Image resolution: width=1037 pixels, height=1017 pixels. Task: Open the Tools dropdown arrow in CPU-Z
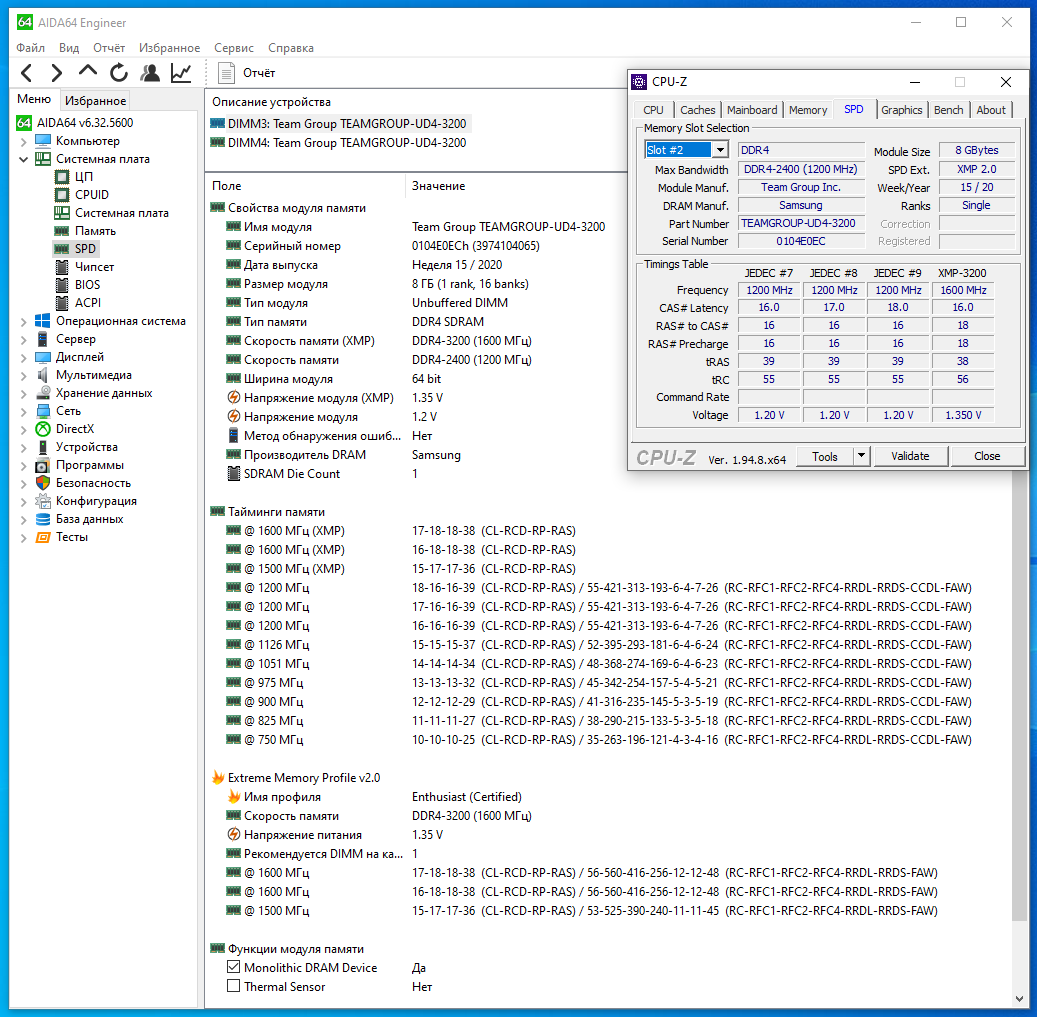[x=861, y=456]
